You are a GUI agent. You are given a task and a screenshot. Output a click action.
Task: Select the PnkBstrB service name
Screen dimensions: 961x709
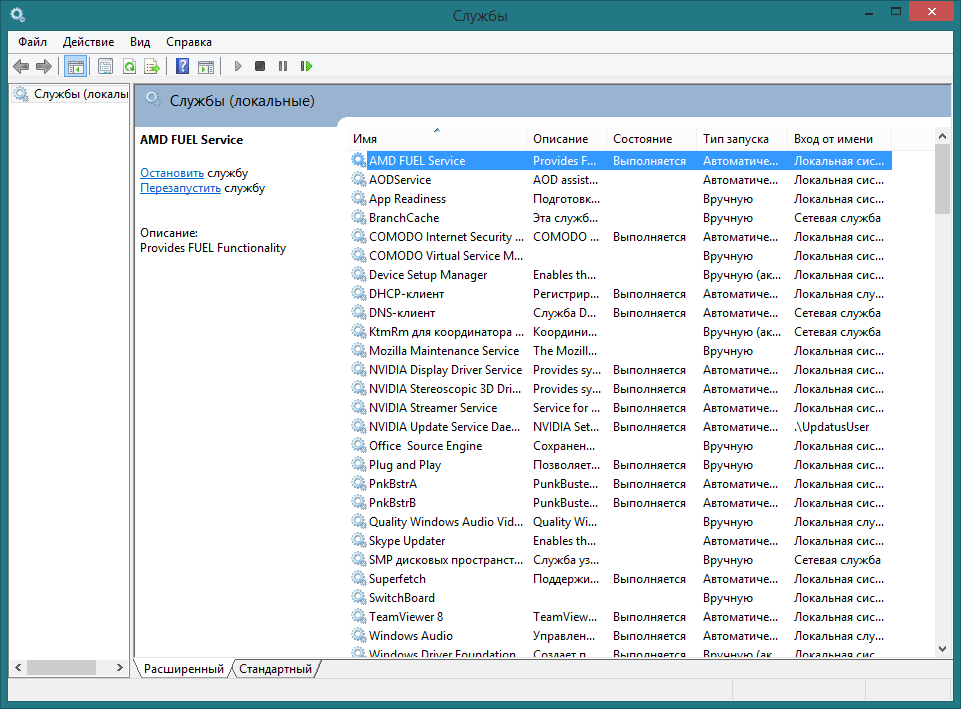pyautogui.click(x=392, y=502)
